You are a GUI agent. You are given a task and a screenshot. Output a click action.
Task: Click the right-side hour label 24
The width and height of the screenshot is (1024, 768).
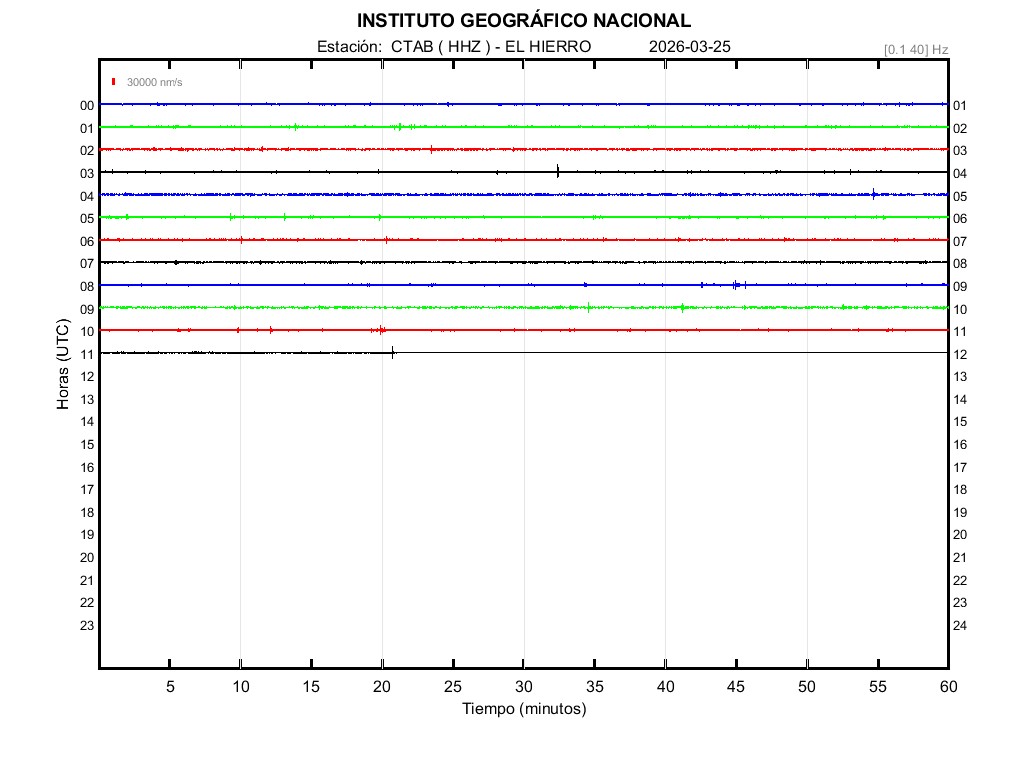(960, 626)
